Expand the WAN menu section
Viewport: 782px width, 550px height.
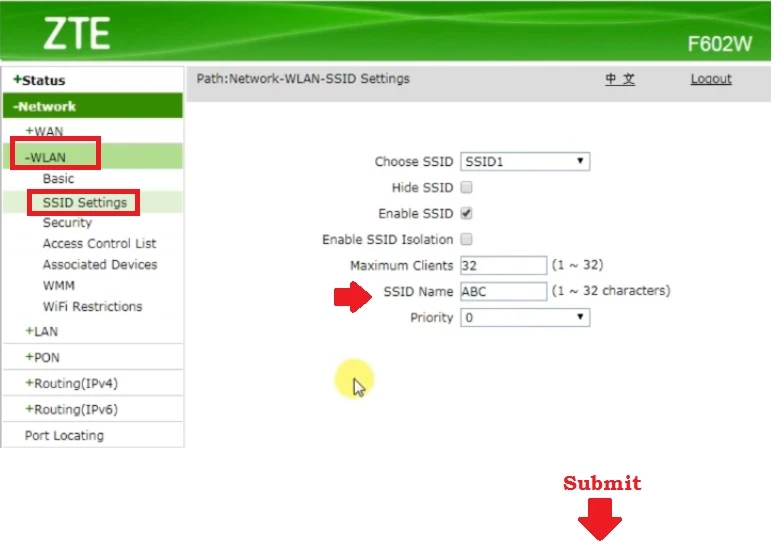43,131
